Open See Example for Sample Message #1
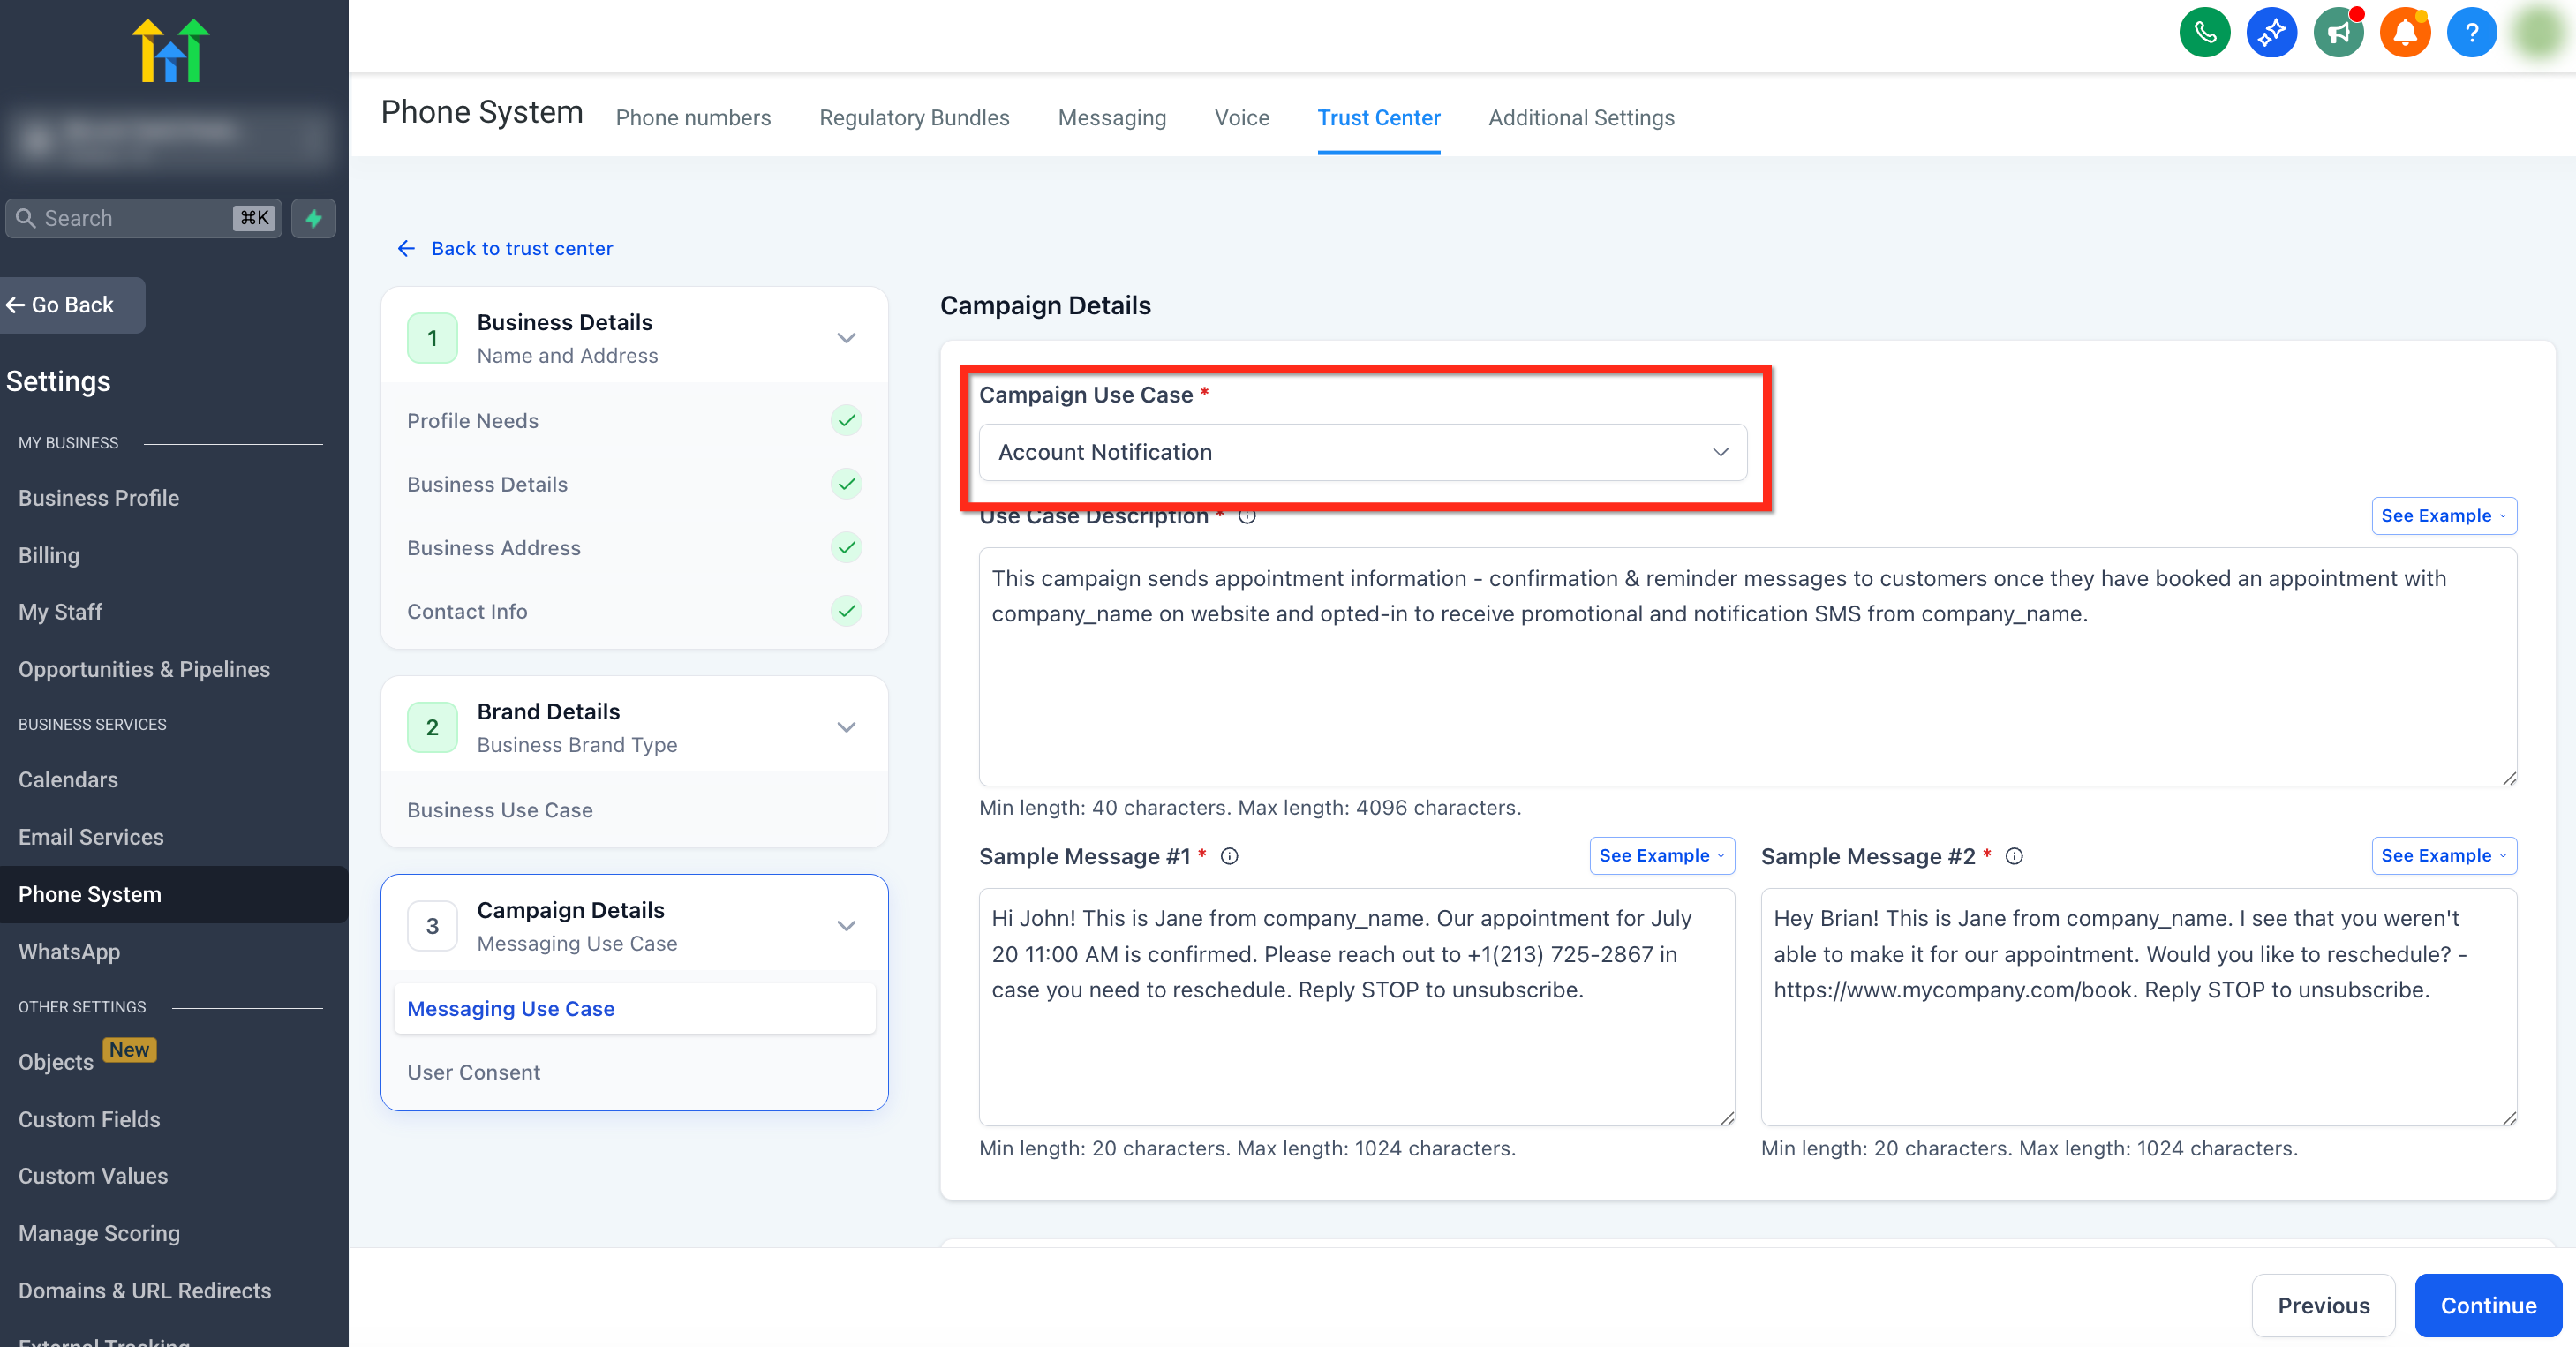The image size is (2576, 1347). pyautogui.click(x=1661, y=856)
